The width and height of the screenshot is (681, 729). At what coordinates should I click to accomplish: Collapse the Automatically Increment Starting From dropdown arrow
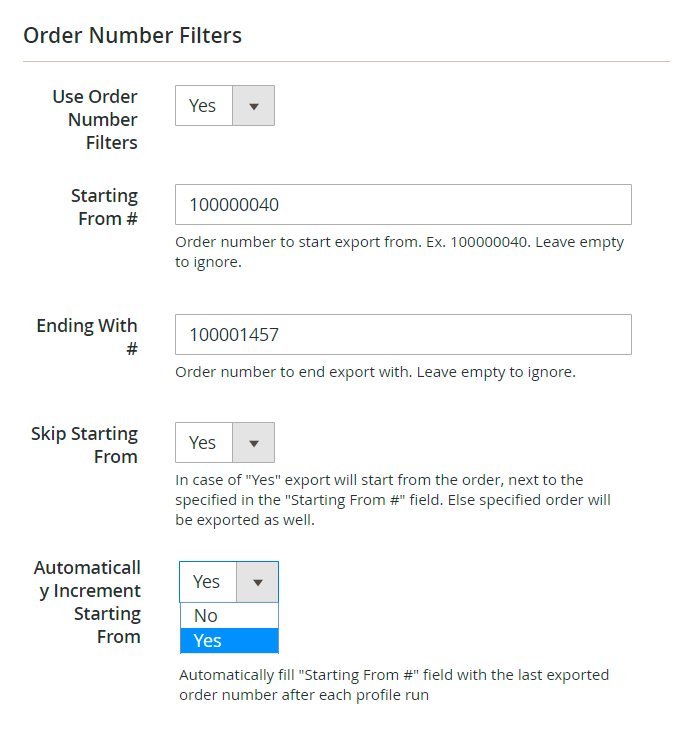click(257, 582)
